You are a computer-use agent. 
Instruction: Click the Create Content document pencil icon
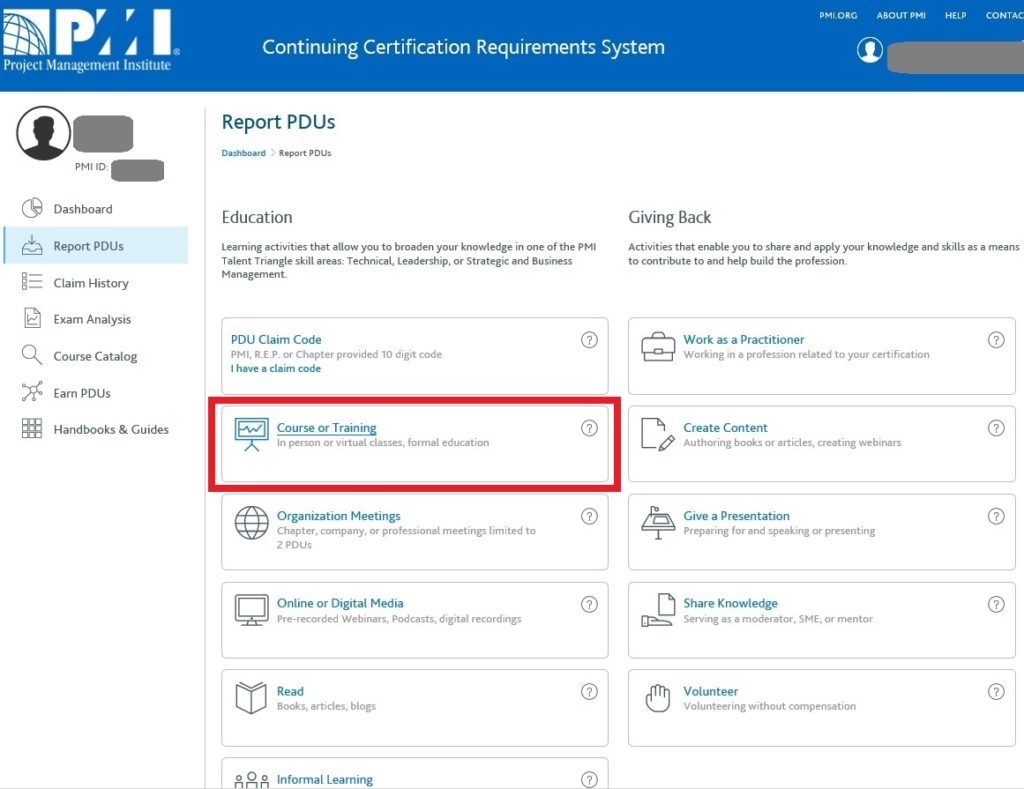click(x=658, y=435)
